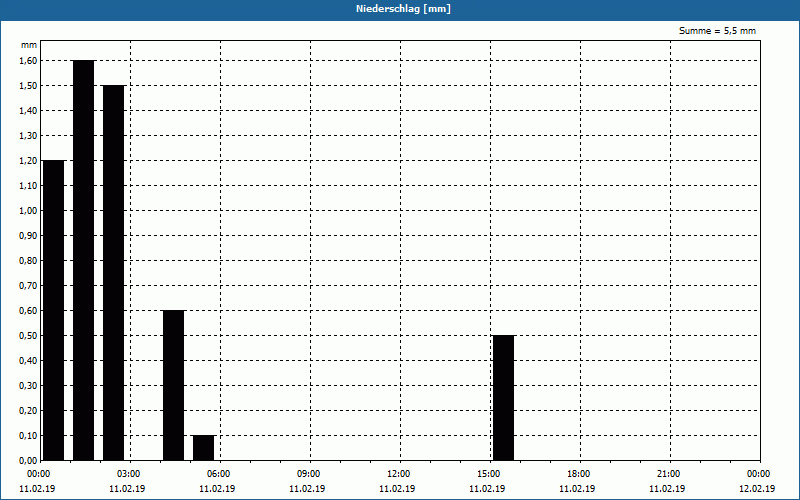The image size is (800, 500).
Task: Click the 11.02.19 date under 12:00
Action: point(397,489)
